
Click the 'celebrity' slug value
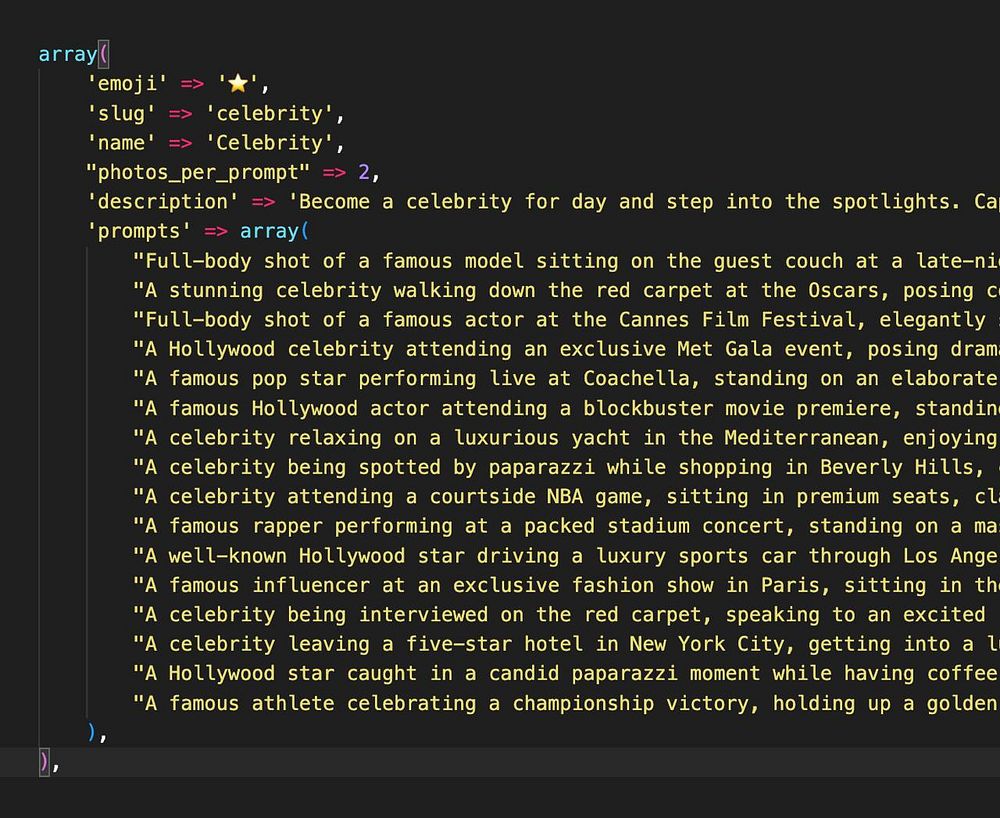click(x=270, y=113)
